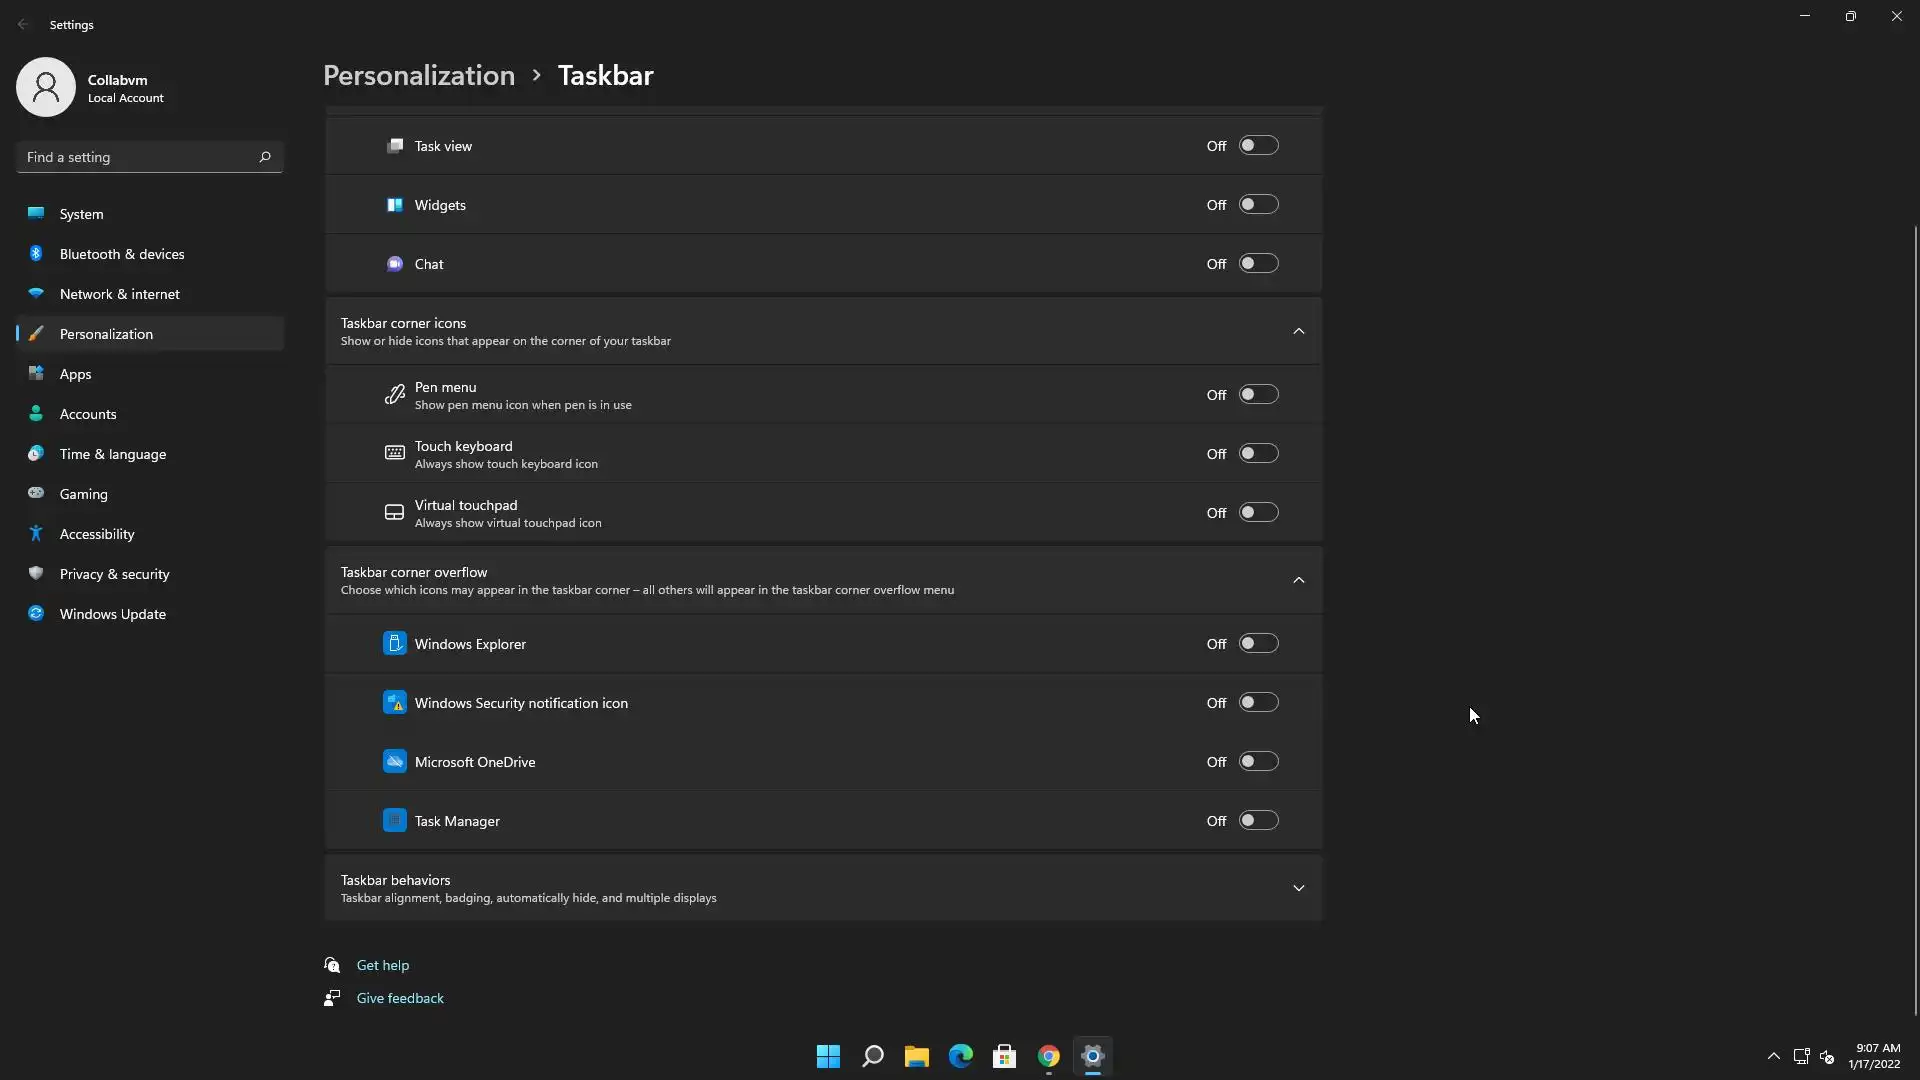Open the Get help link
Viewport: 1920px width, 1080px height.
[382, 965]
